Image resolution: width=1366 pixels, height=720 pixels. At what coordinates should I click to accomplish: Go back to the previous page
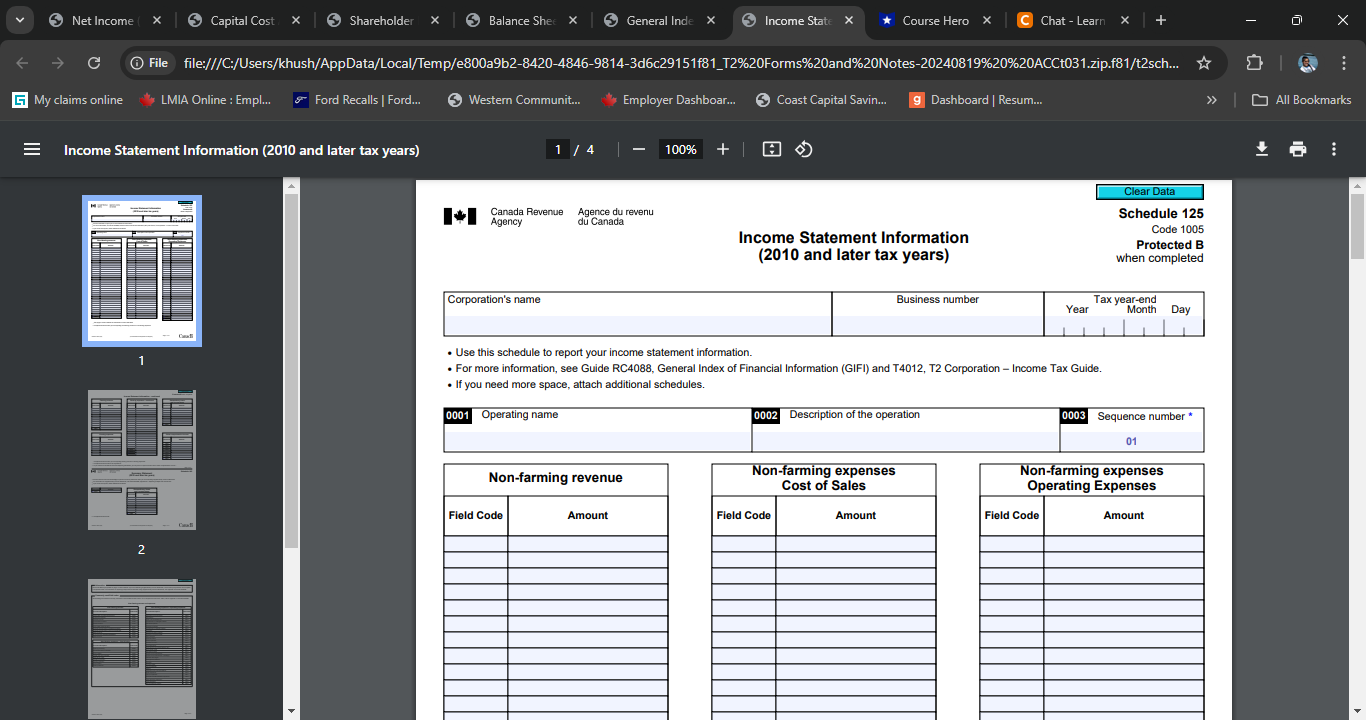pos(22,61)
